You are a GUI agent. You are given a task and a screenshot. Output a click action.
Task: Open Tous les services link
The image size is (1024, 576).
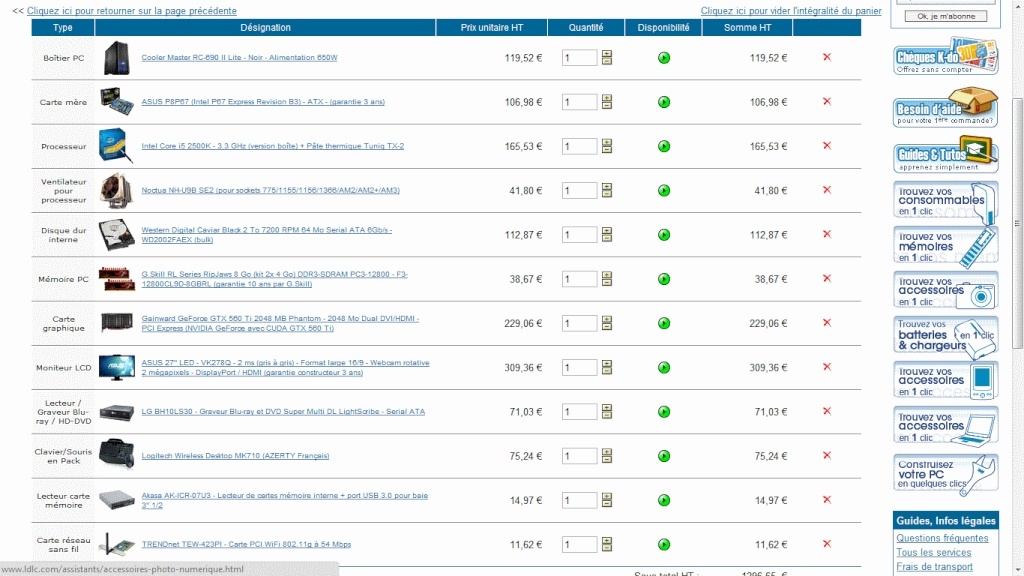[x=933, y=552]
